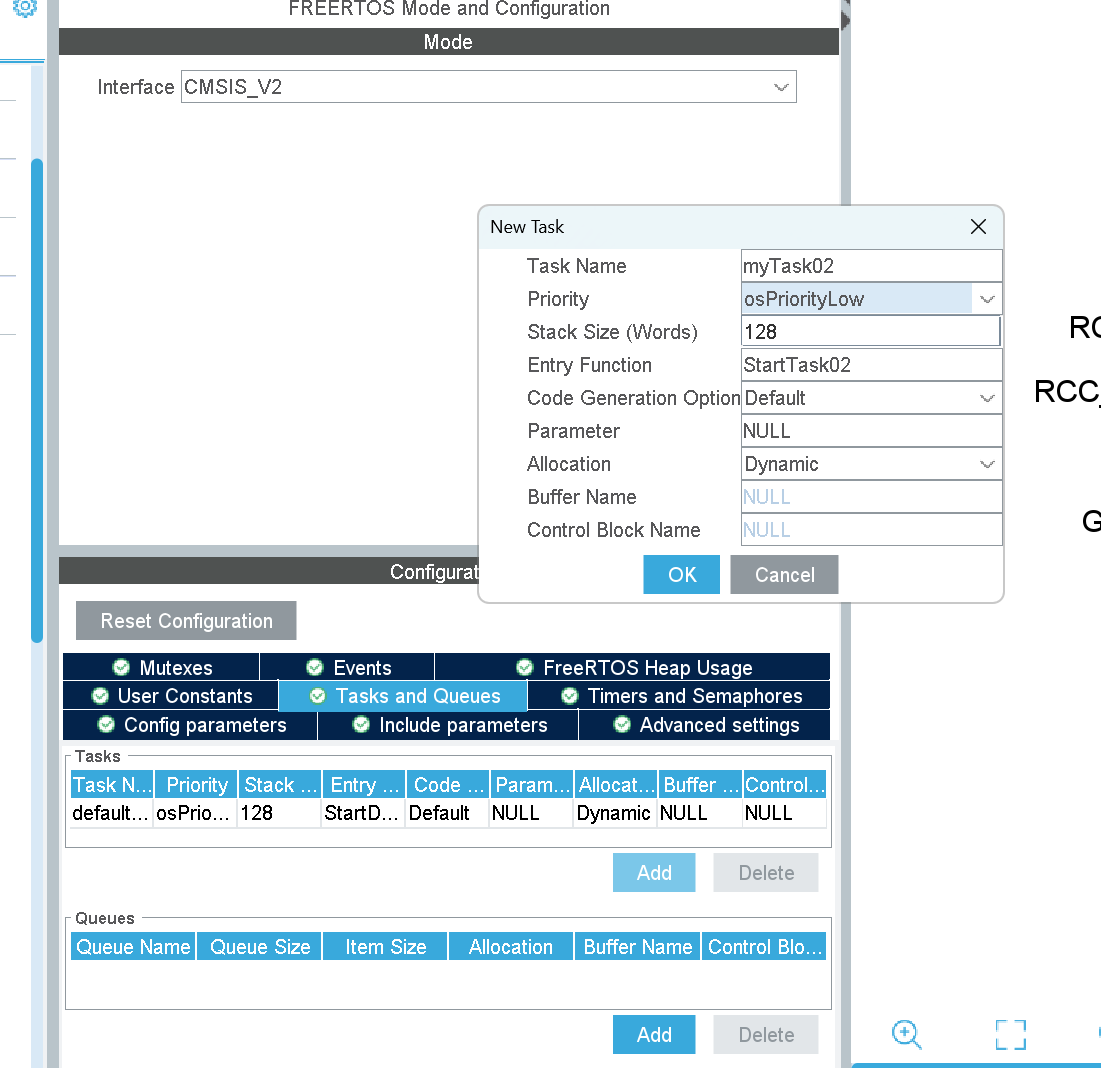
Task: Click the Control Blo column header in Queues
Action: pyautogui.click(x=764, y=947)
